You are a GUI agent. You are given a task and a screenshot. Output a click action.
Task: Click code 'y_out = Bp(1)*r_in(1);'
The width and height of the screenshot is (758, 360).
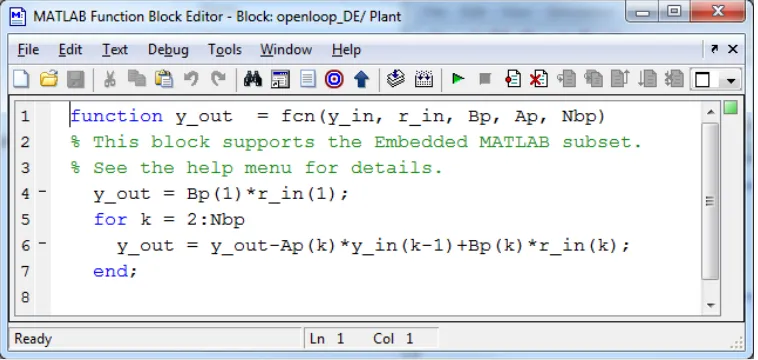221,194
